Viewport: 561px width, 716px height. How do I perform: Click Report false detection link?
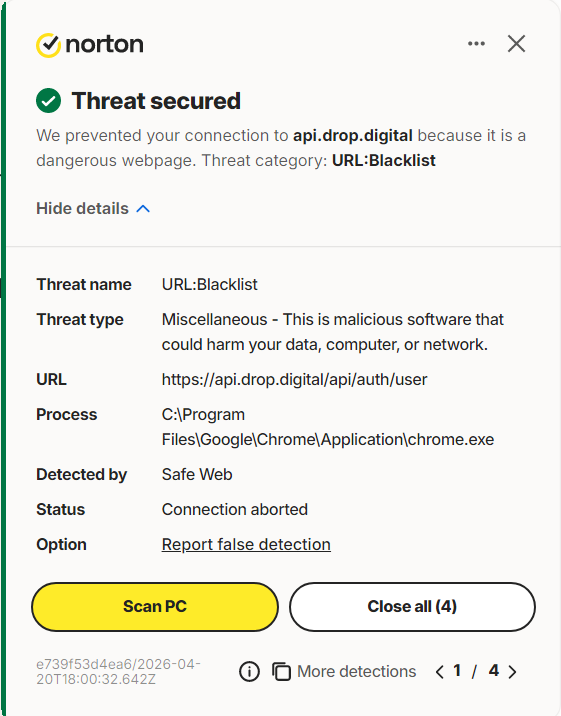point(246,544)
